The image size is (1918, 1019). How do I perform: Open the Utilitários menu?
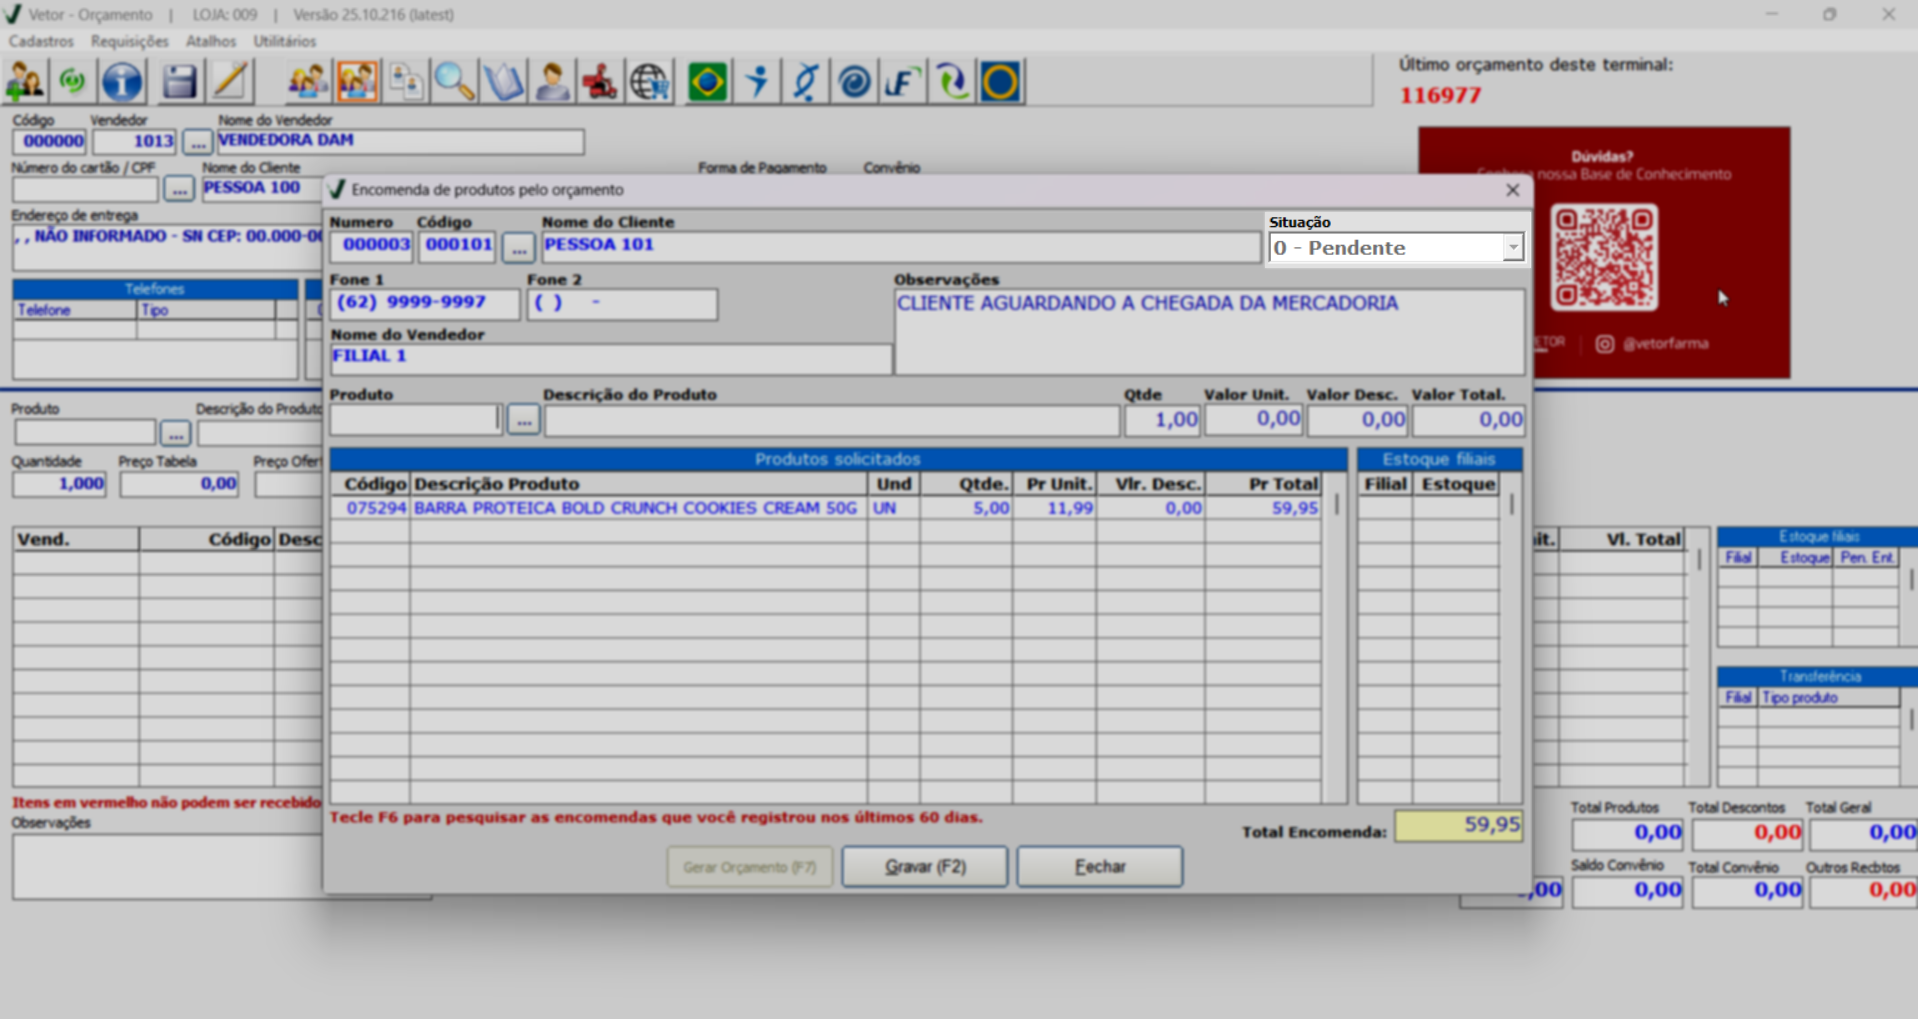coord(284,41)
